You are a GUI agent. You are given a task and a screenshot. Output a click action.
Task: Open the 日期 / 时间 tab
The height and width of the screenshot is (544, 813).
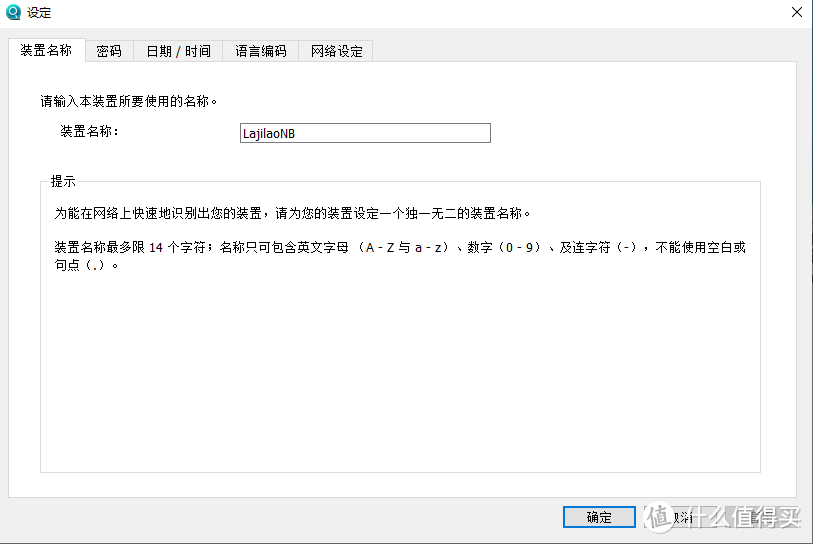pyautogui.click(x=178, y=51)
